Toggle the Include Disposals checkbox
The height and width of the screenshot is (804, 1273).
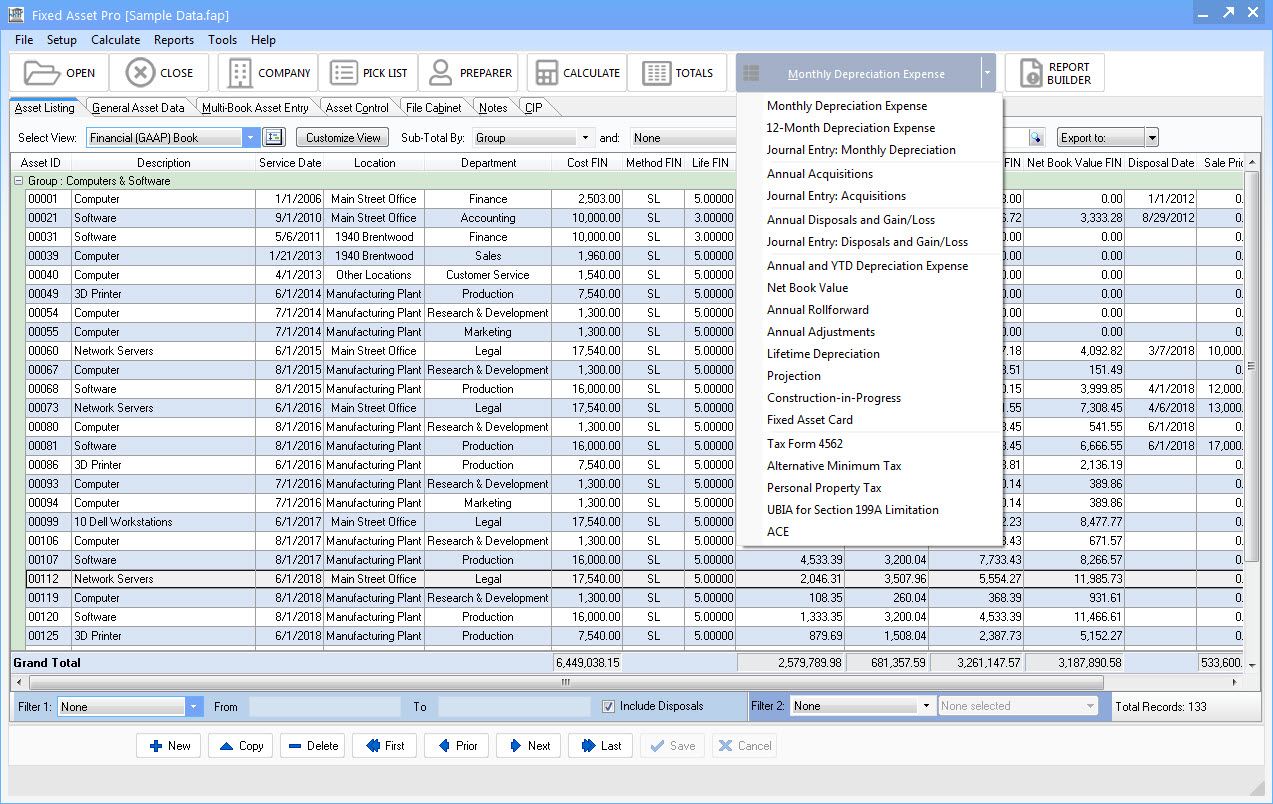point(608,706)
